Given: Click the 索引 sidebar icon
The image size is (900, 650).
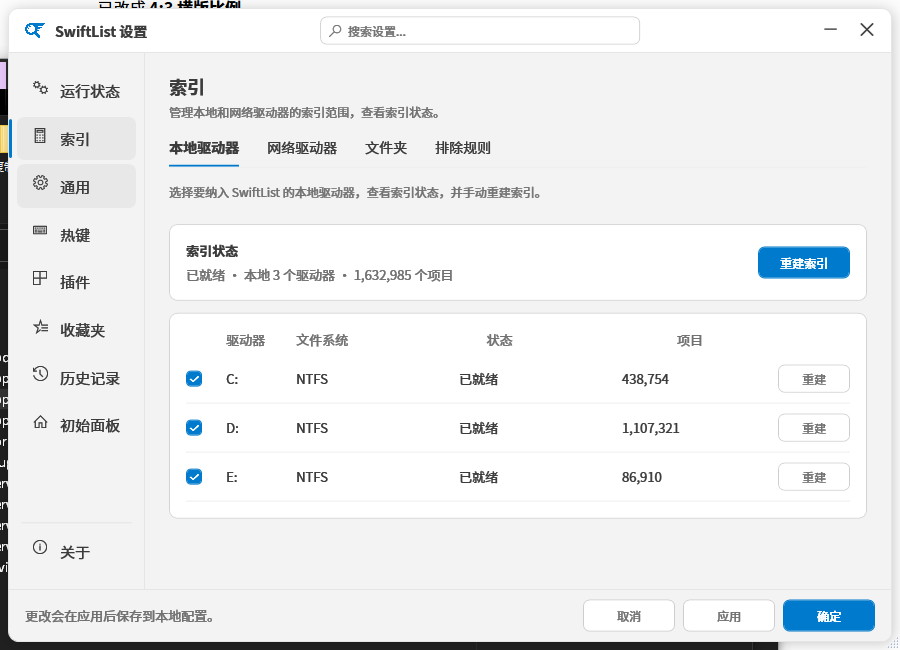Looking at the screenshot, I should (40, 136).
